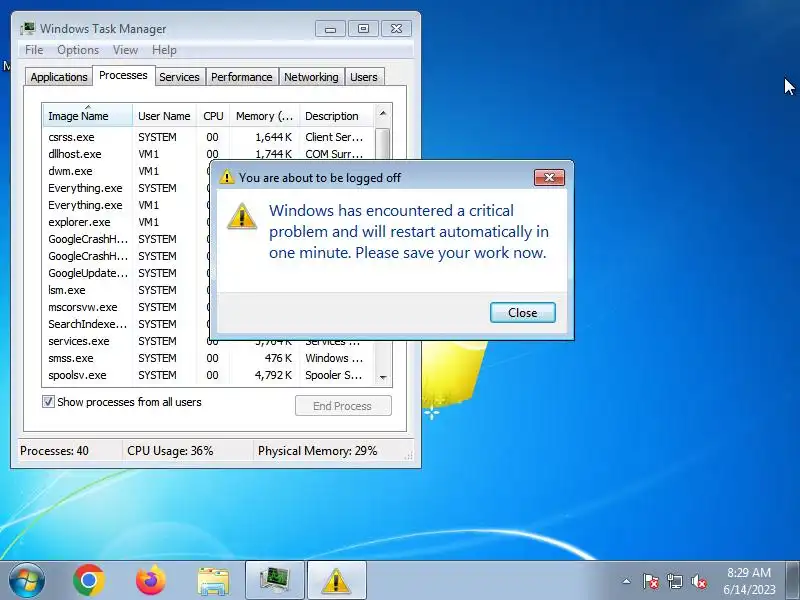Viewport: 800px width, 600px height.
Task: Select the SearchIndexer process row
Action: pos(126,324)
